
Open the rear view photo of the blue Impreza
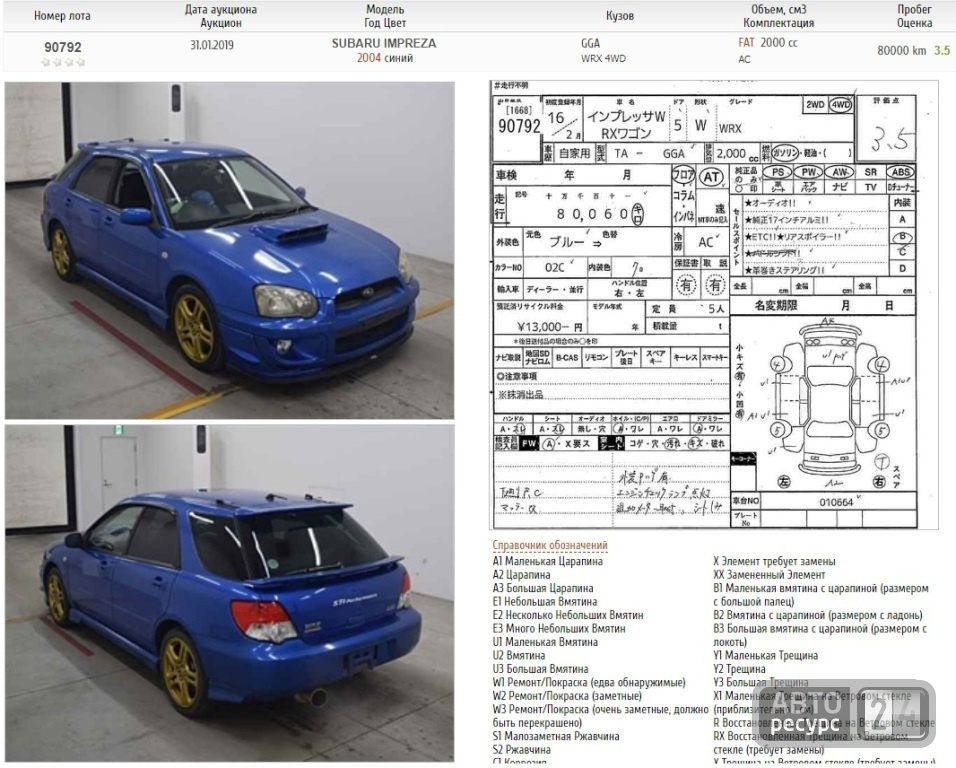[229, 593]
